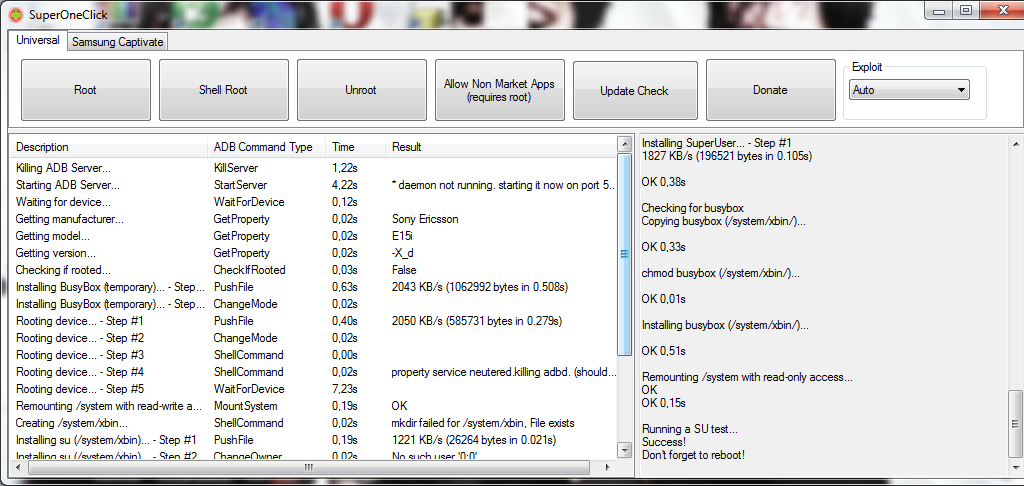Click the 'False' result cell

(404, 270)
